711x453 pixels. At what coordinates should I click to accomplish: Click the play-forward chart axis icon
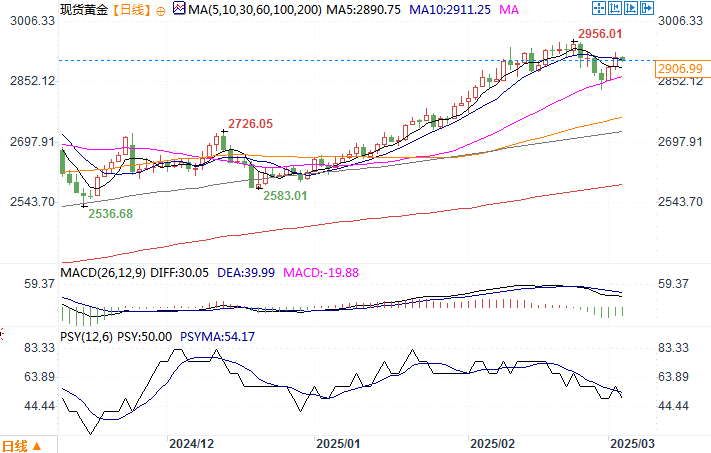(x=631, y=8)
